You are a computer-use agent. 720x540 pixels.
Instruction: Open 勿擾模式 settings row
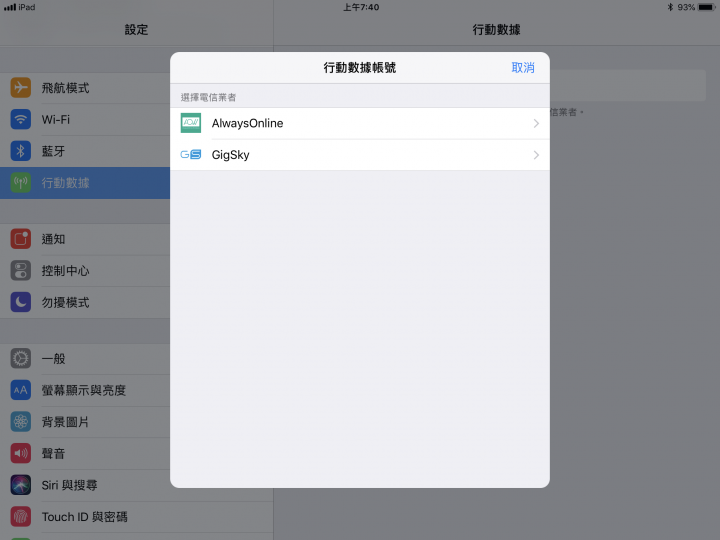click(85, 302)
